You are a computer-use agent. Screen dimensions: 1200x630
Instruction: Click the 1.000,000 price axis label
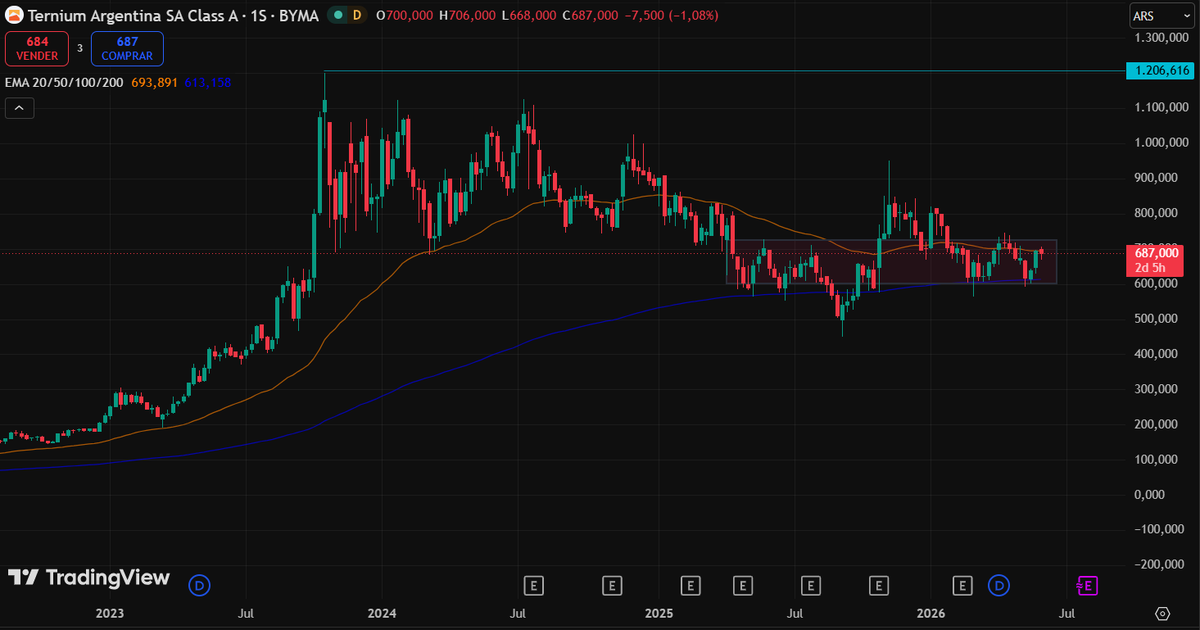pos(1162,142)
